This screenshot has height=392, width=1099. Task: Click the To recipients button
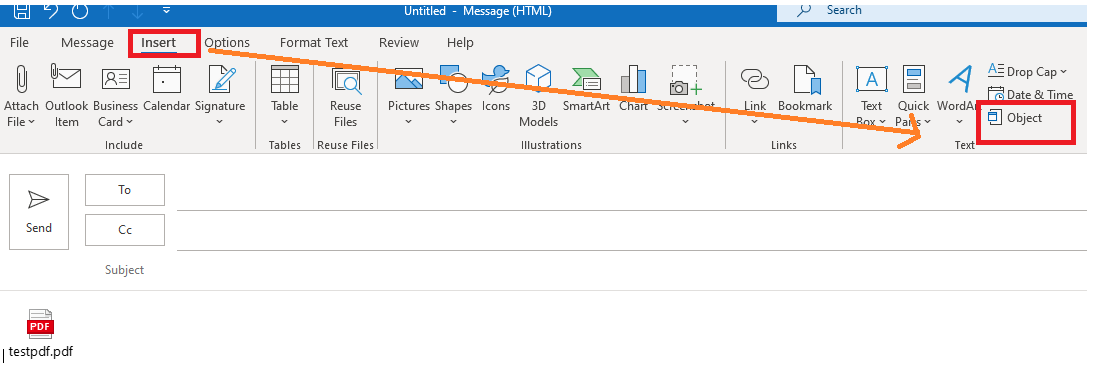pyautogui.click(x=125, y=190)
